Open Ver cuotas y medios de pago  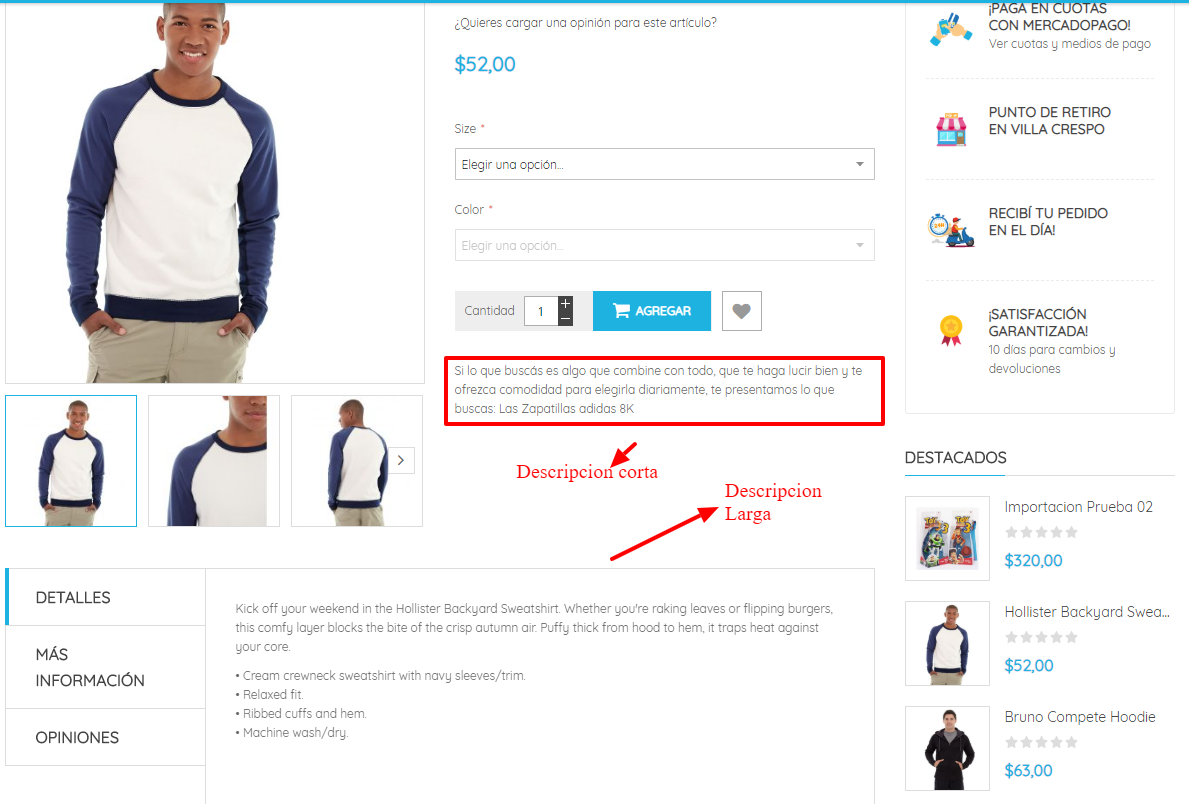click(1069, 44)
